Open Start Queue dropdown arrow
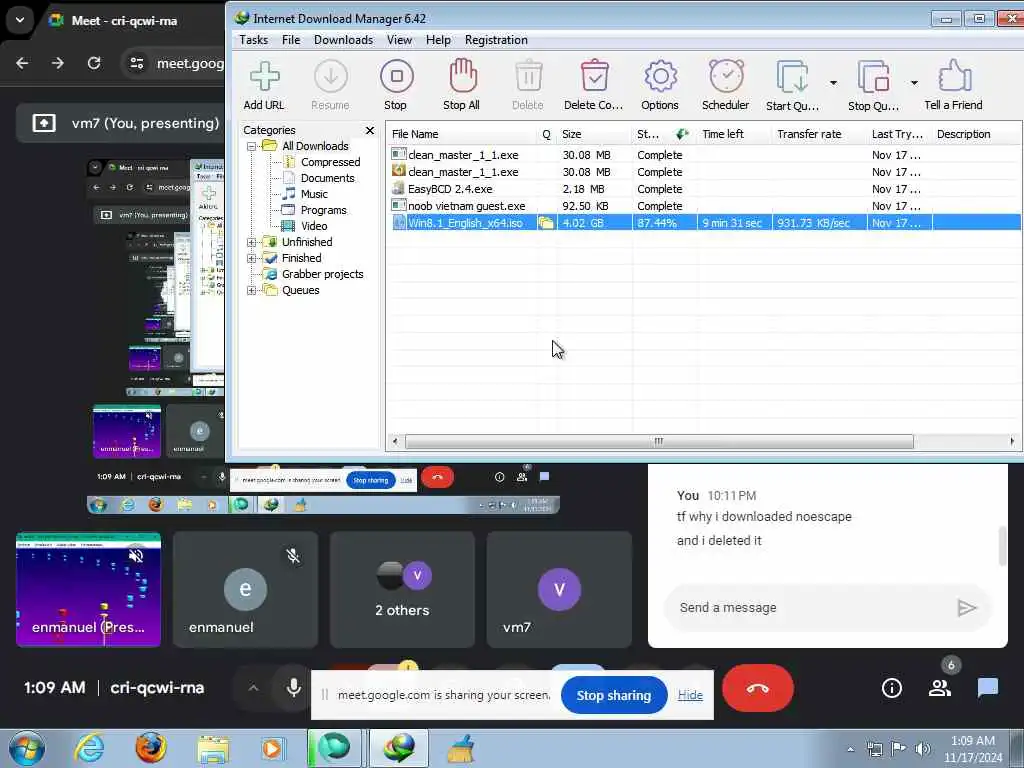This screenshot has width=1024, height=768. pyautogui.click(x=833, y=83)
